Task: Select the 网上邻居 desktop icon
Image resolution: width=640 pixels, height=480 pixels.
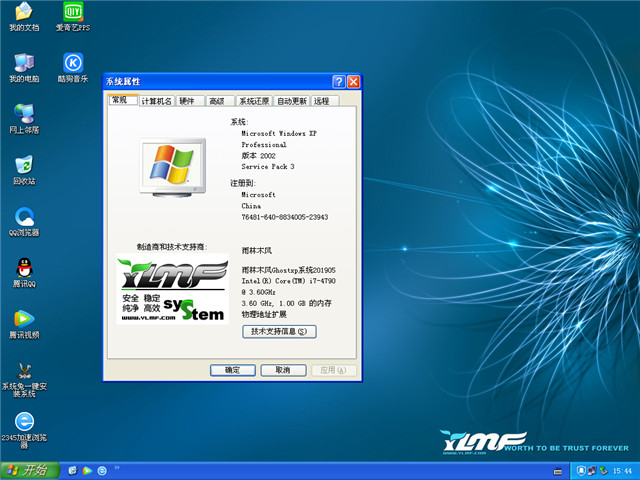Action: coord(24,119)
